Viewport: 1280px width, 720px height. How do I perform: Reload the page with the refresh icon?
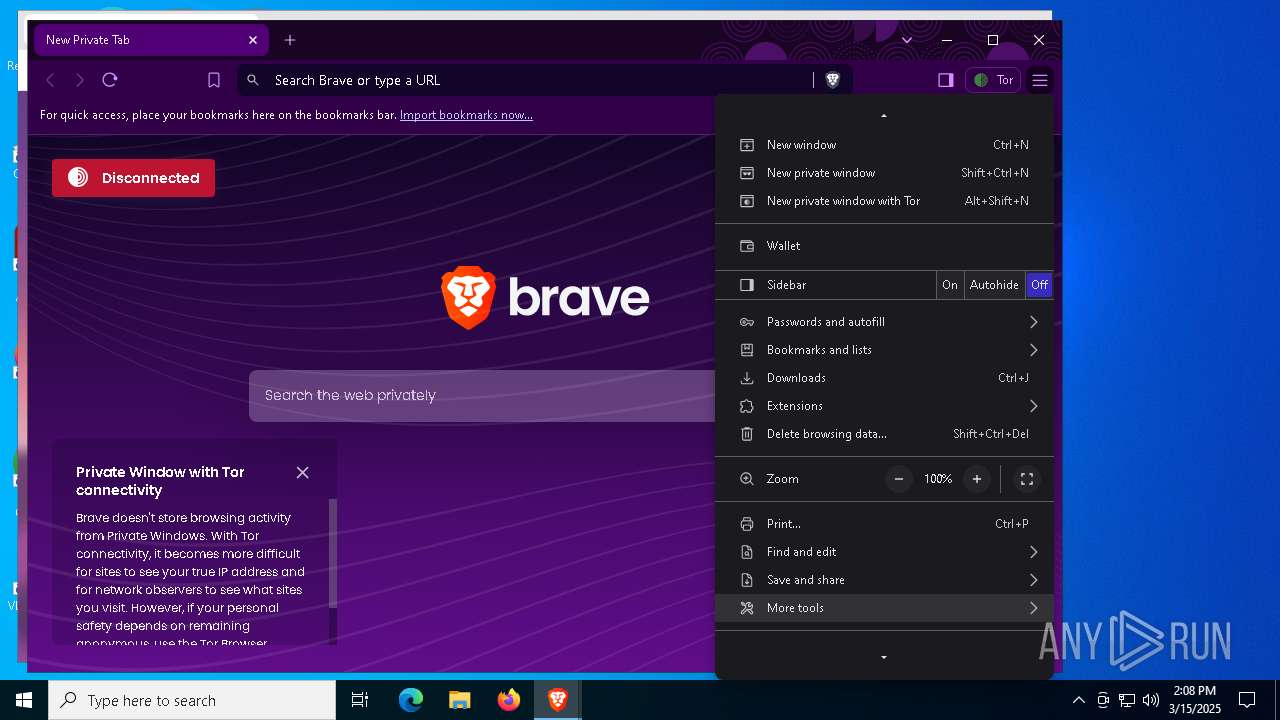(x=110, y=80)
